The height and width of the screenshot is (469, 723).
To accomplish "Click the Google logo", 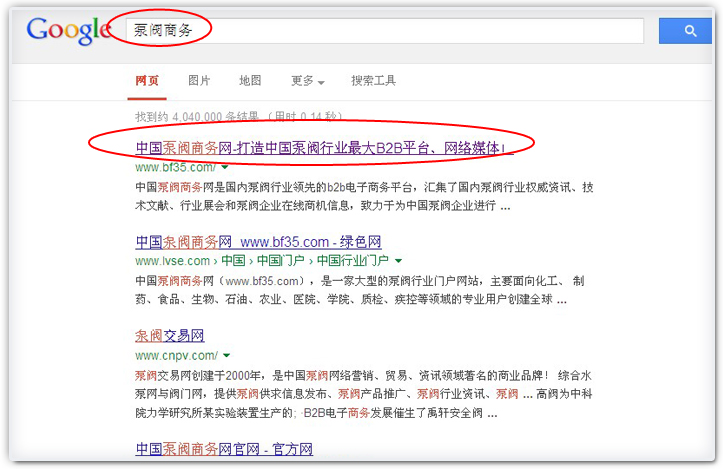I will (x=68, y=30).
